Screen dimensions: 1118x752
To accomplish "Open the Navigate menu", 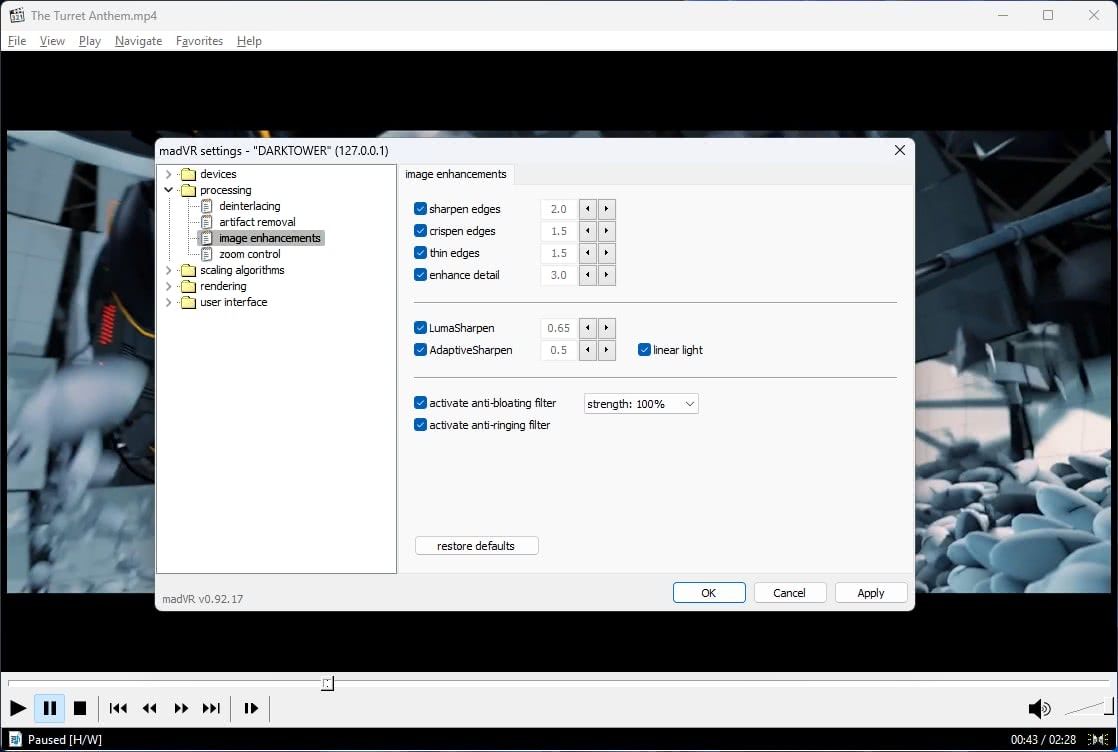I will [138, 41].
